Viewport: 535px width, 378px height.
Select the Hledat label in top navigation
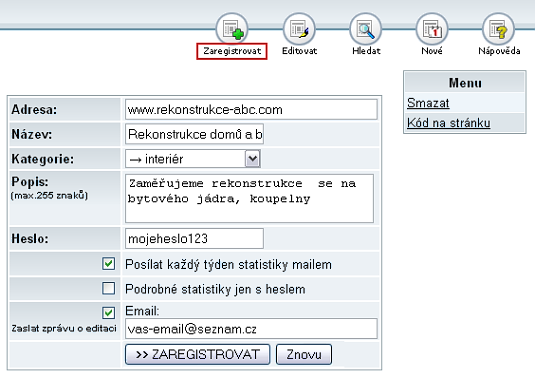[366, 51]
